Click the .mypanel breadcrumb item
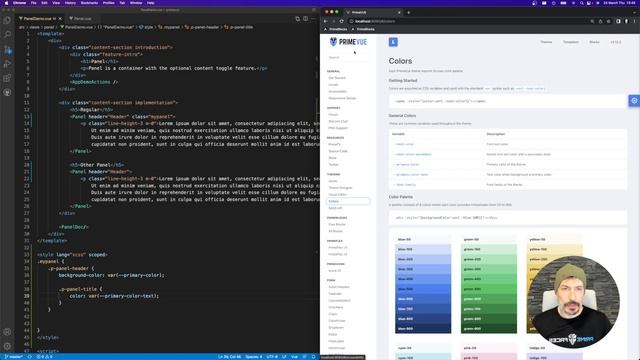Image resolution: width=640 pixels, height=360 pixels. [169, 27]
